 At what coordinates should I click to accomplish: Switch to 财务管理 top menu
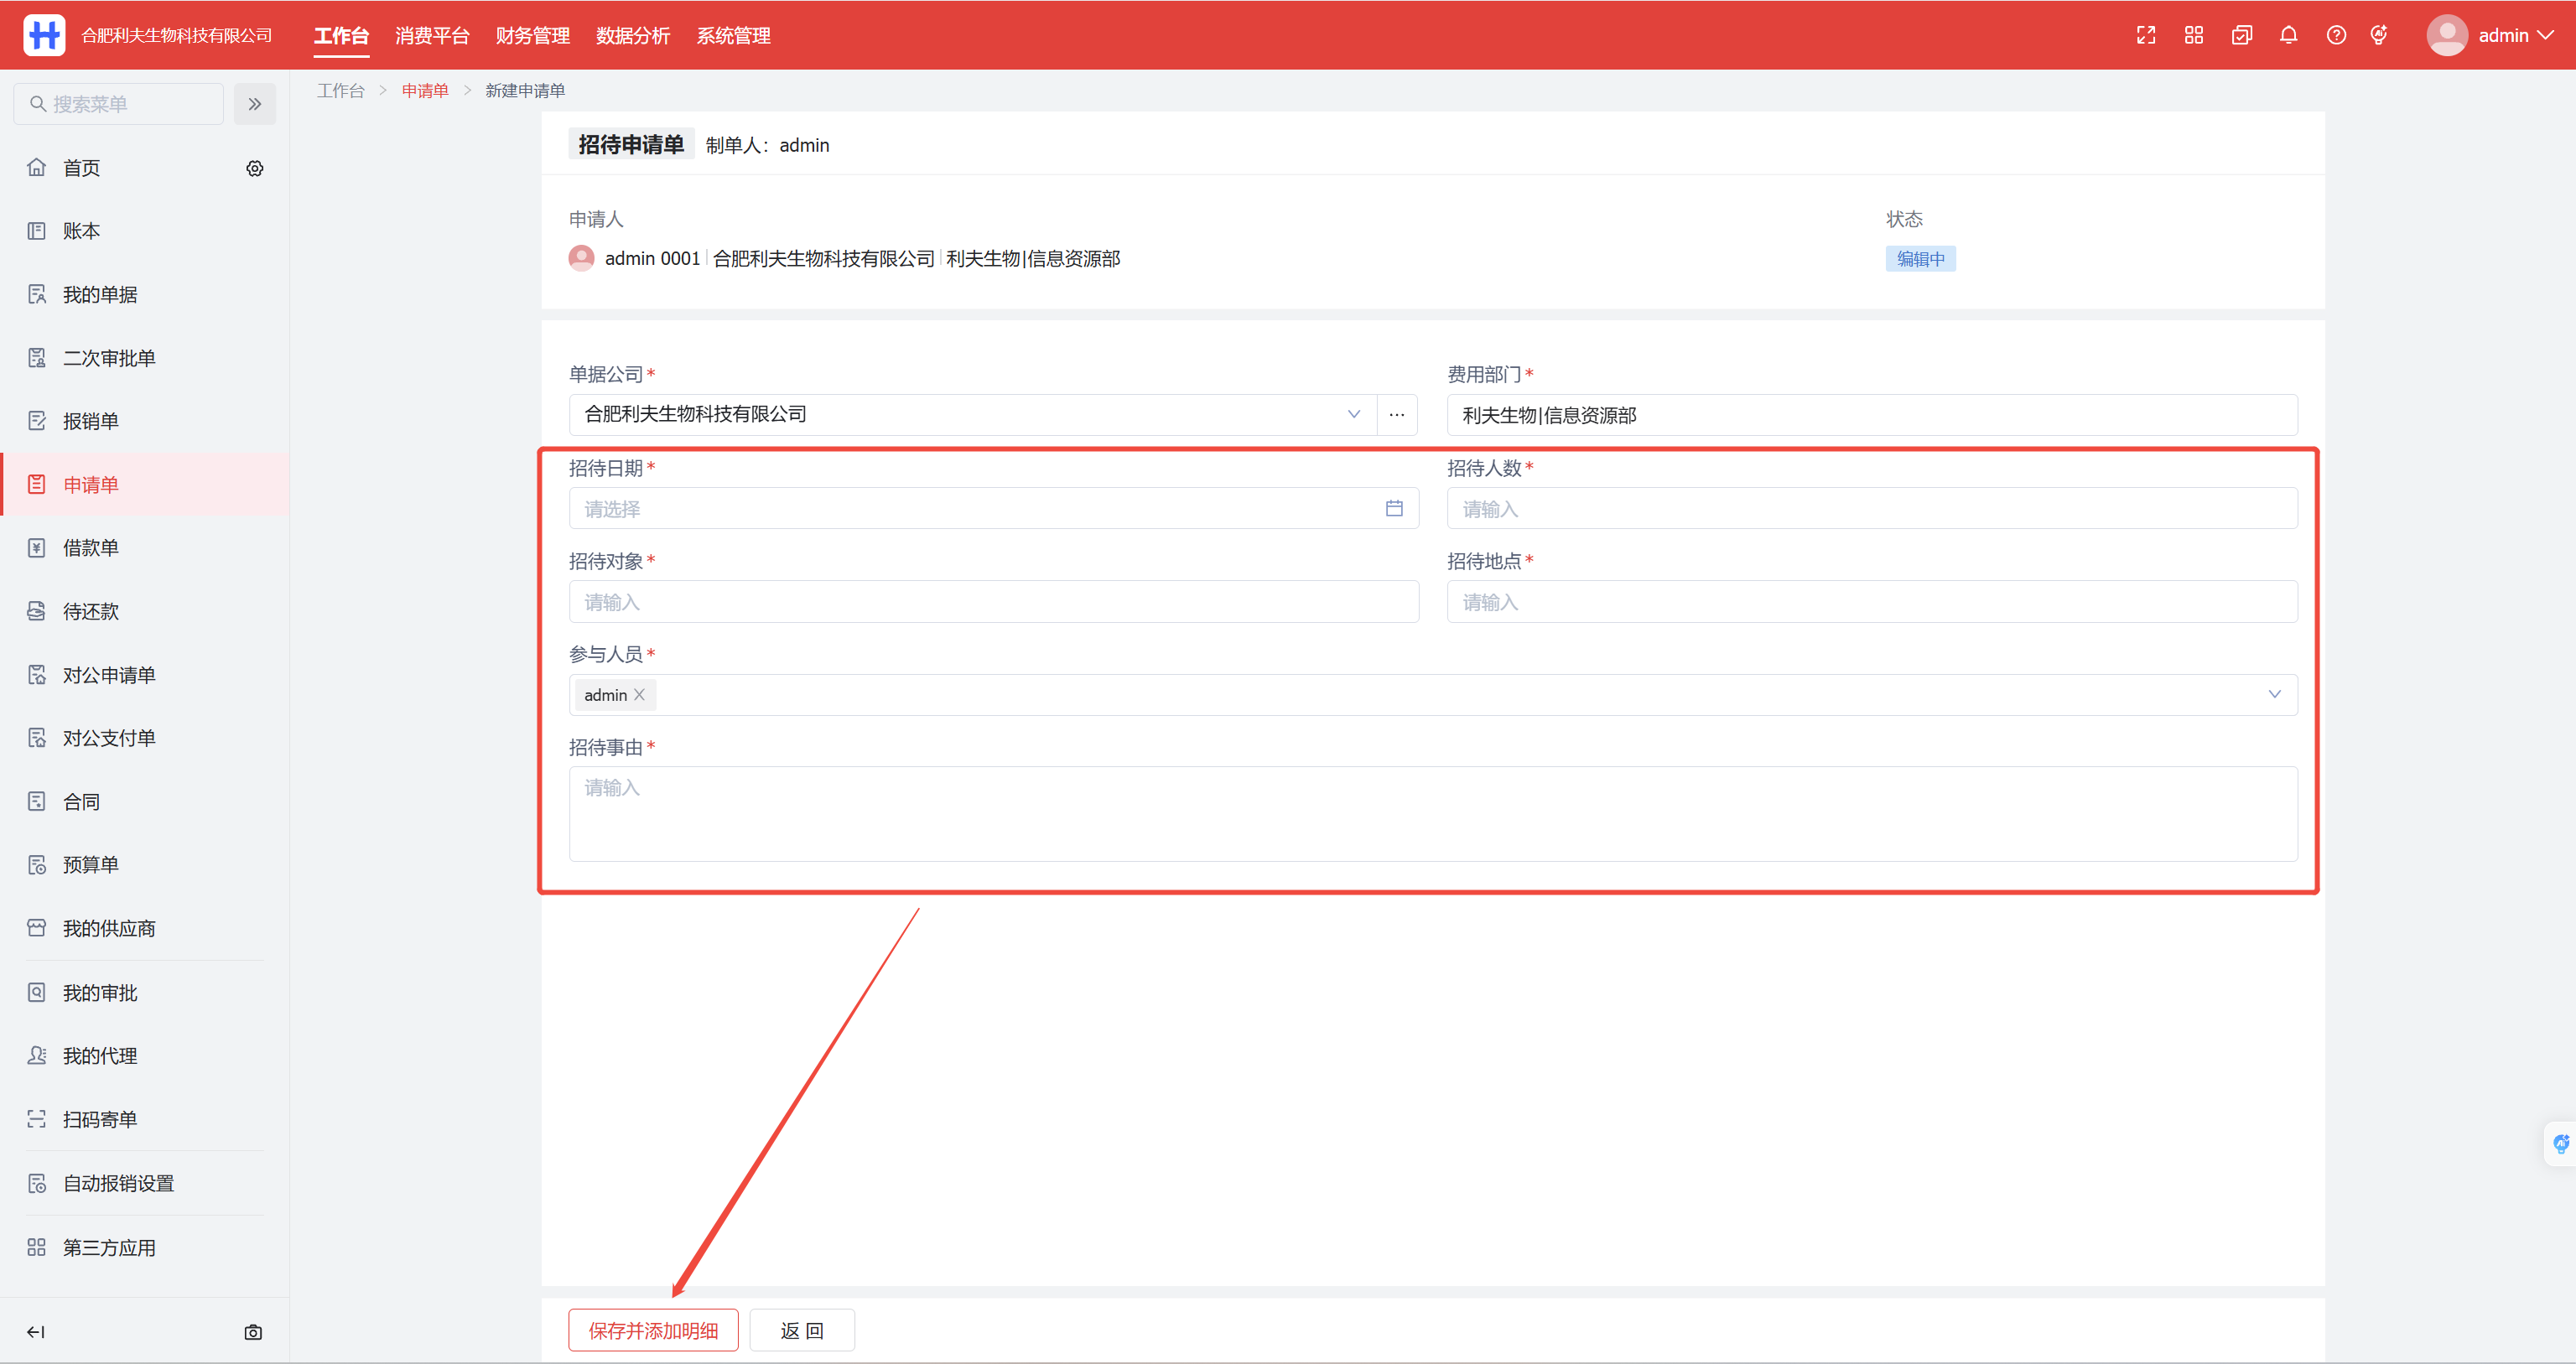[x=532, y=36]
